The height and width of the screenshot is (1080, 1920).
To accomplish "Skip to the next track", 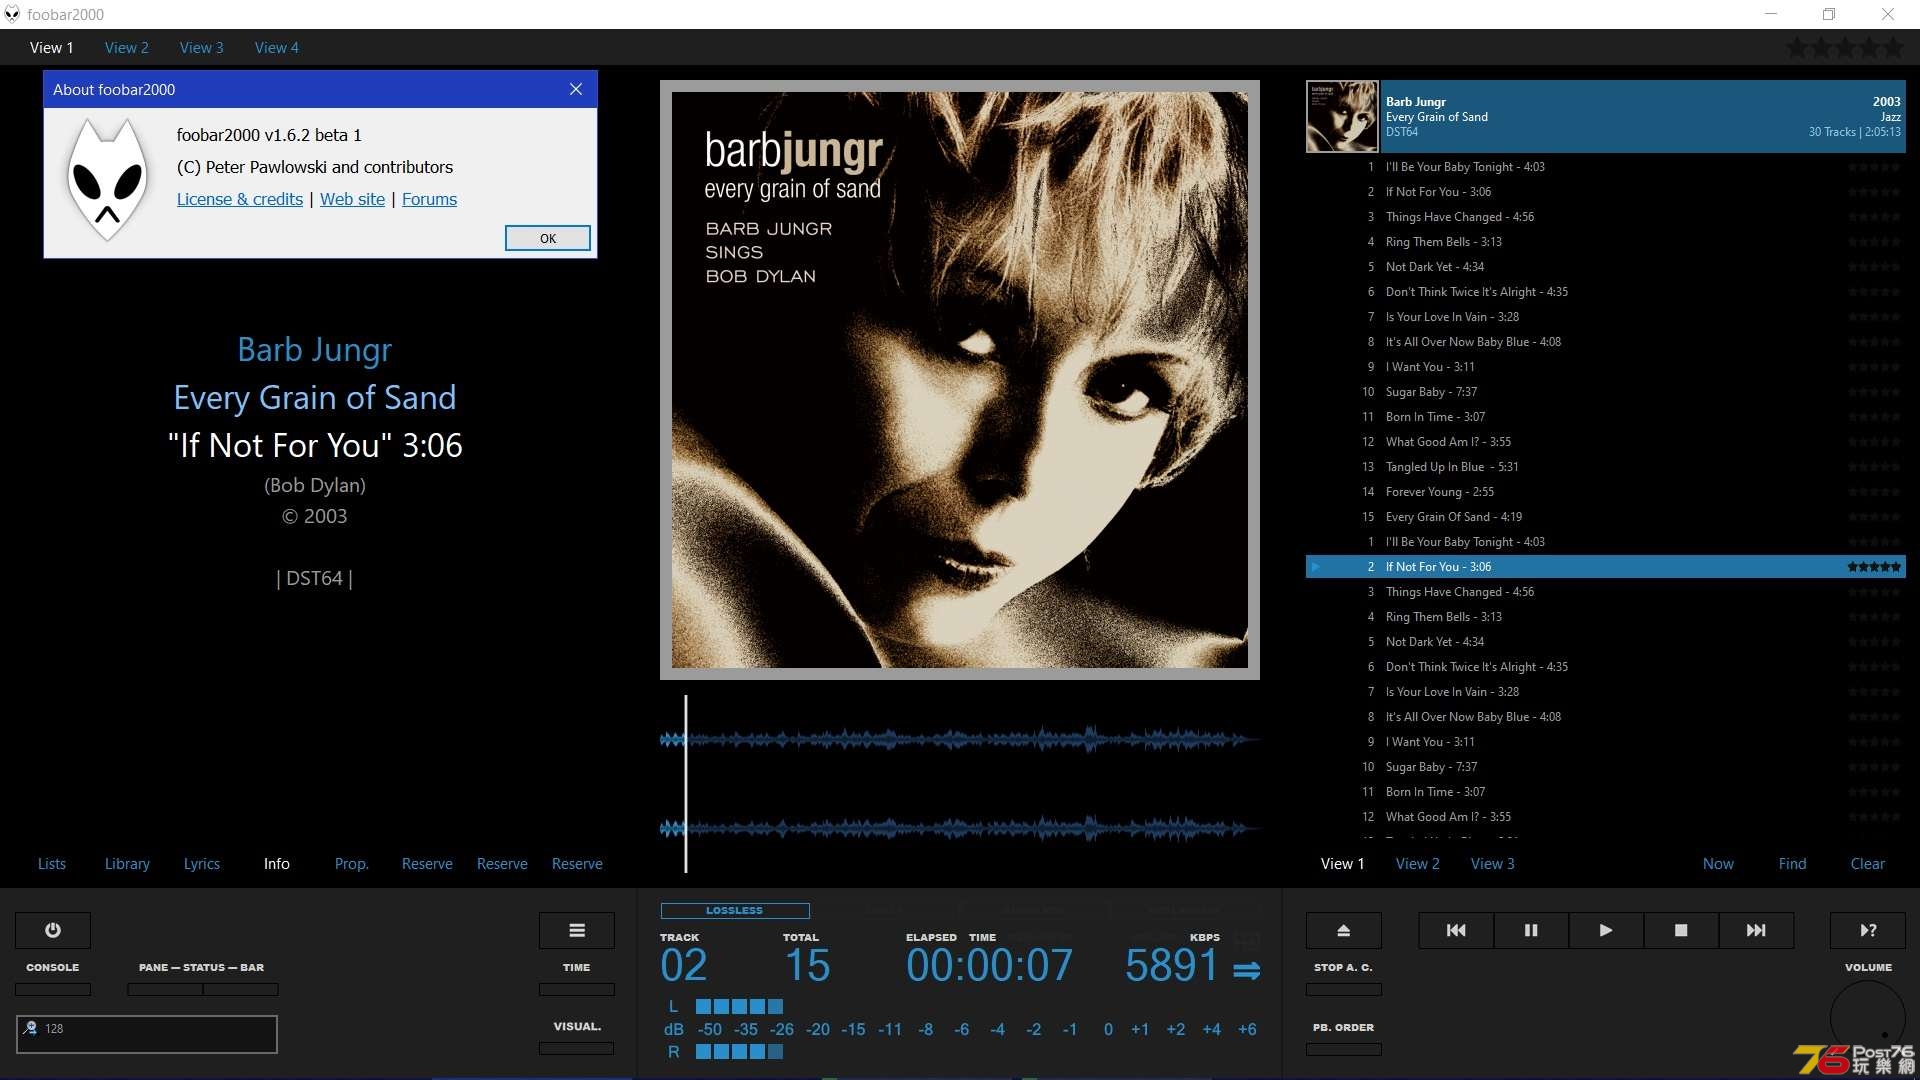I will pyautogui.click(x=1756, y=930).
